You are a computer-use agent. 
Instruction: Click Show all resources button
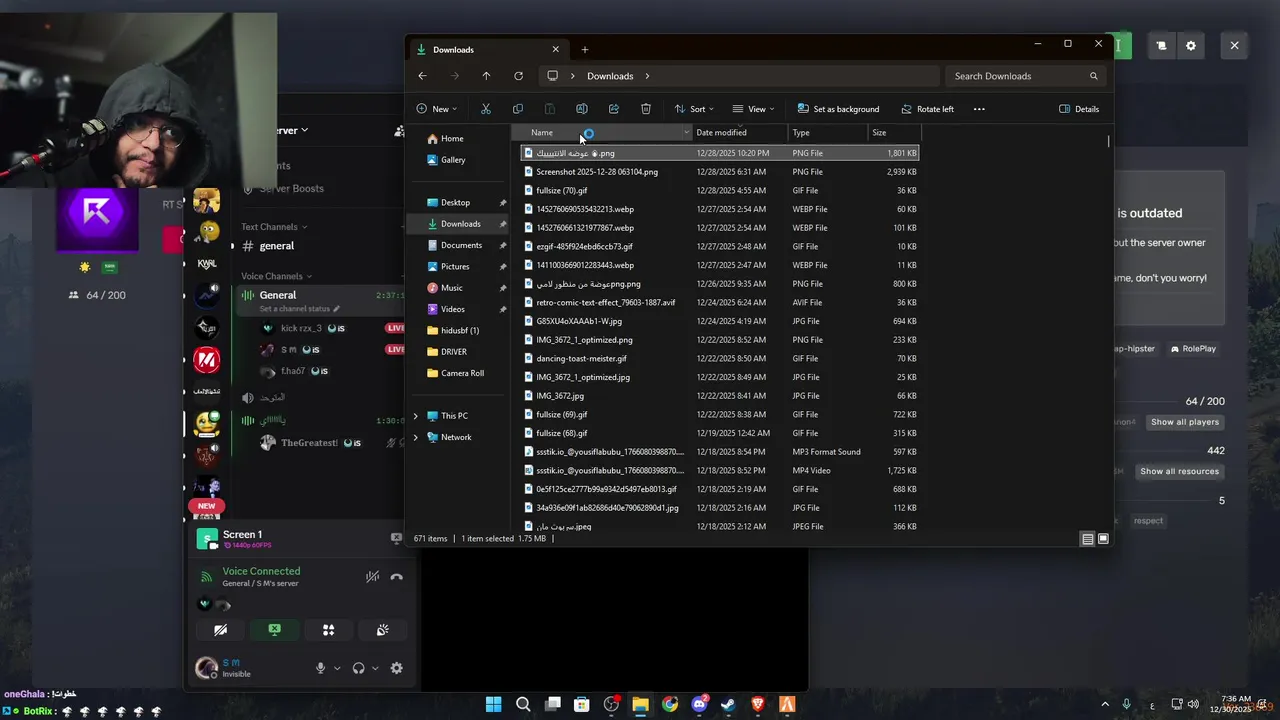point(1180,472)
